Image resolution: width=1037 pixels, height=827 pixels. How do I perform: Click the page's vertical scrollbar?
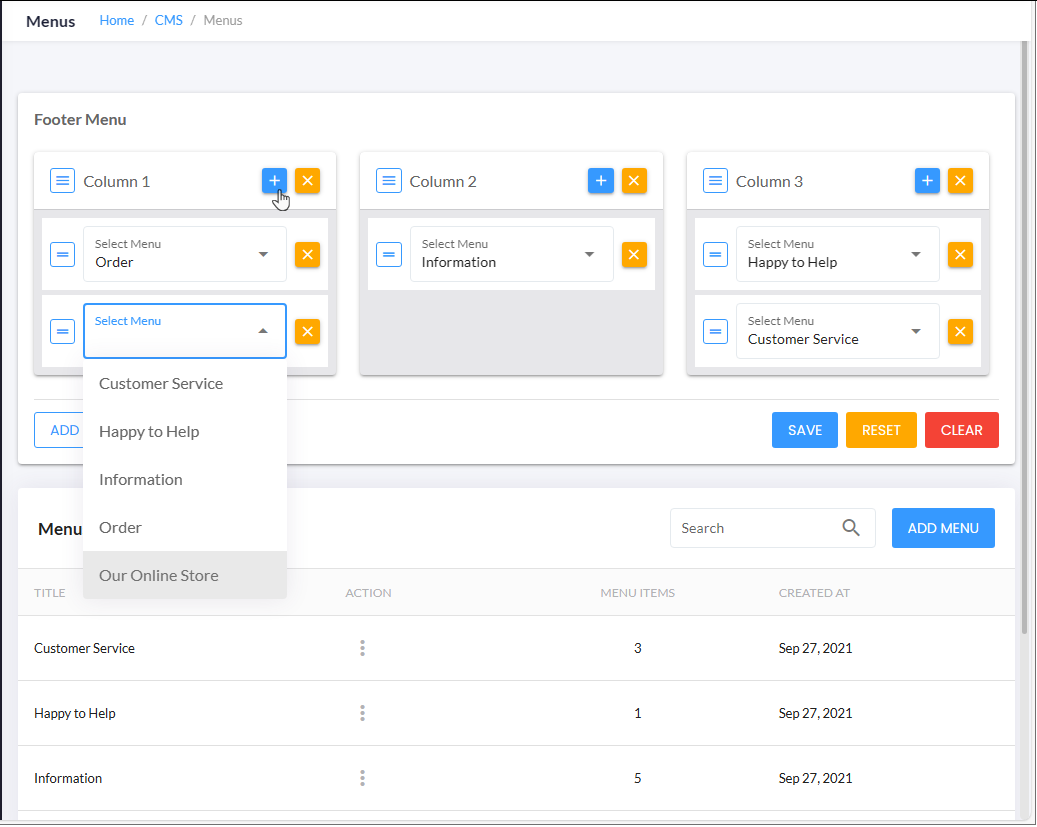(x=1024, y=337)
